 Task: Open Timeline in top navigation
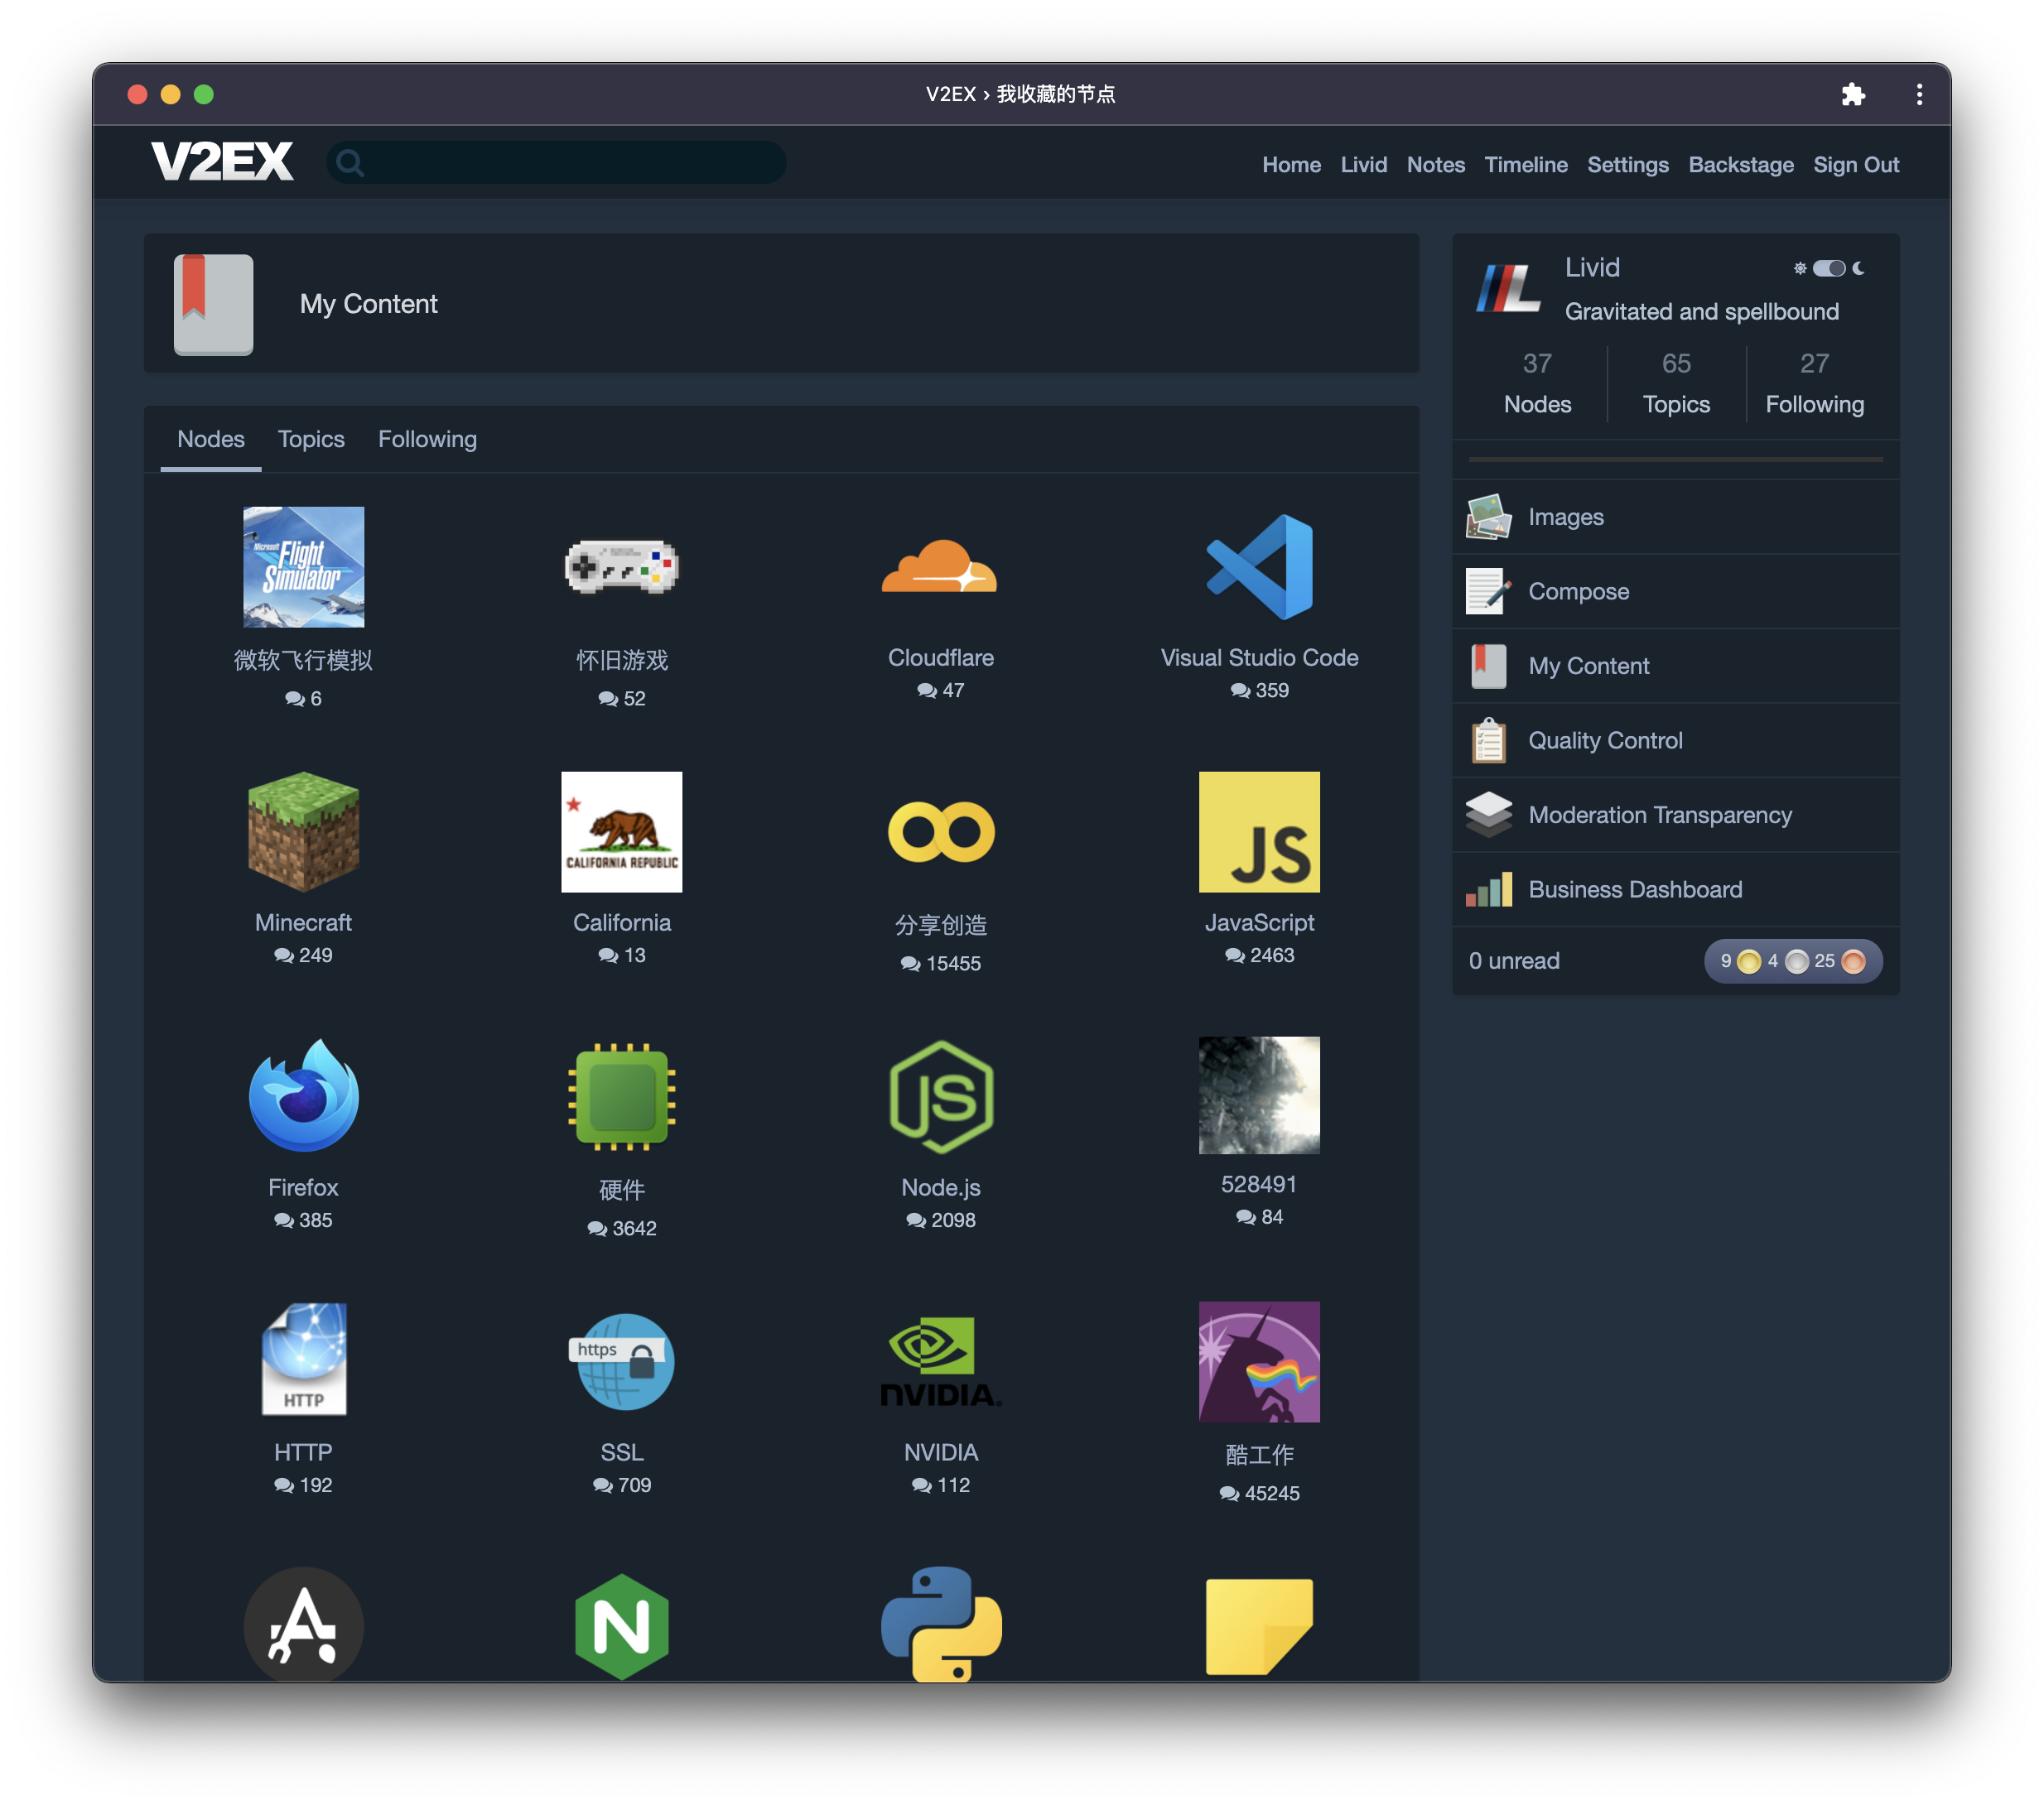click(1525, 165)
